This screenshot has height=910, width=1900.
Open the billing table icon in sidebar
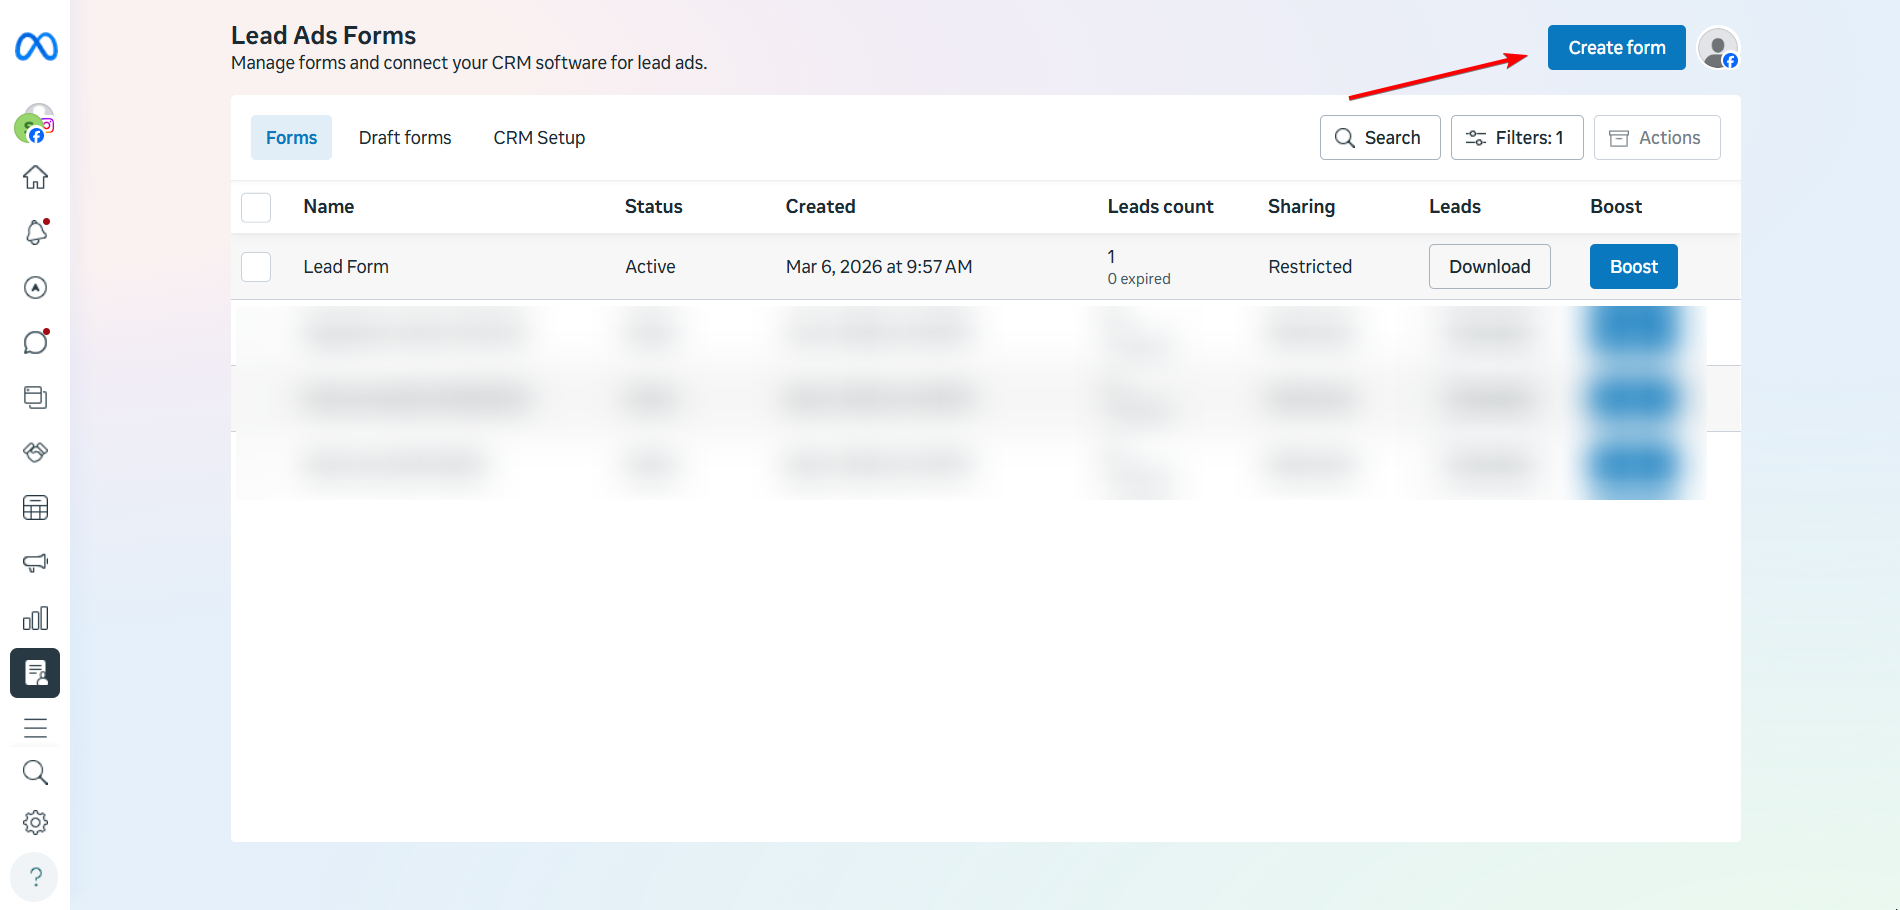pos(35,508)
